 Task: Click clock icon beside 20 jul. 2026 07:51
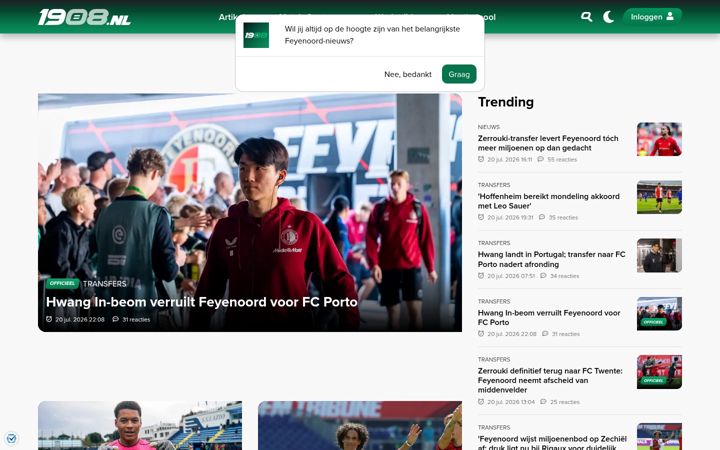481,276
